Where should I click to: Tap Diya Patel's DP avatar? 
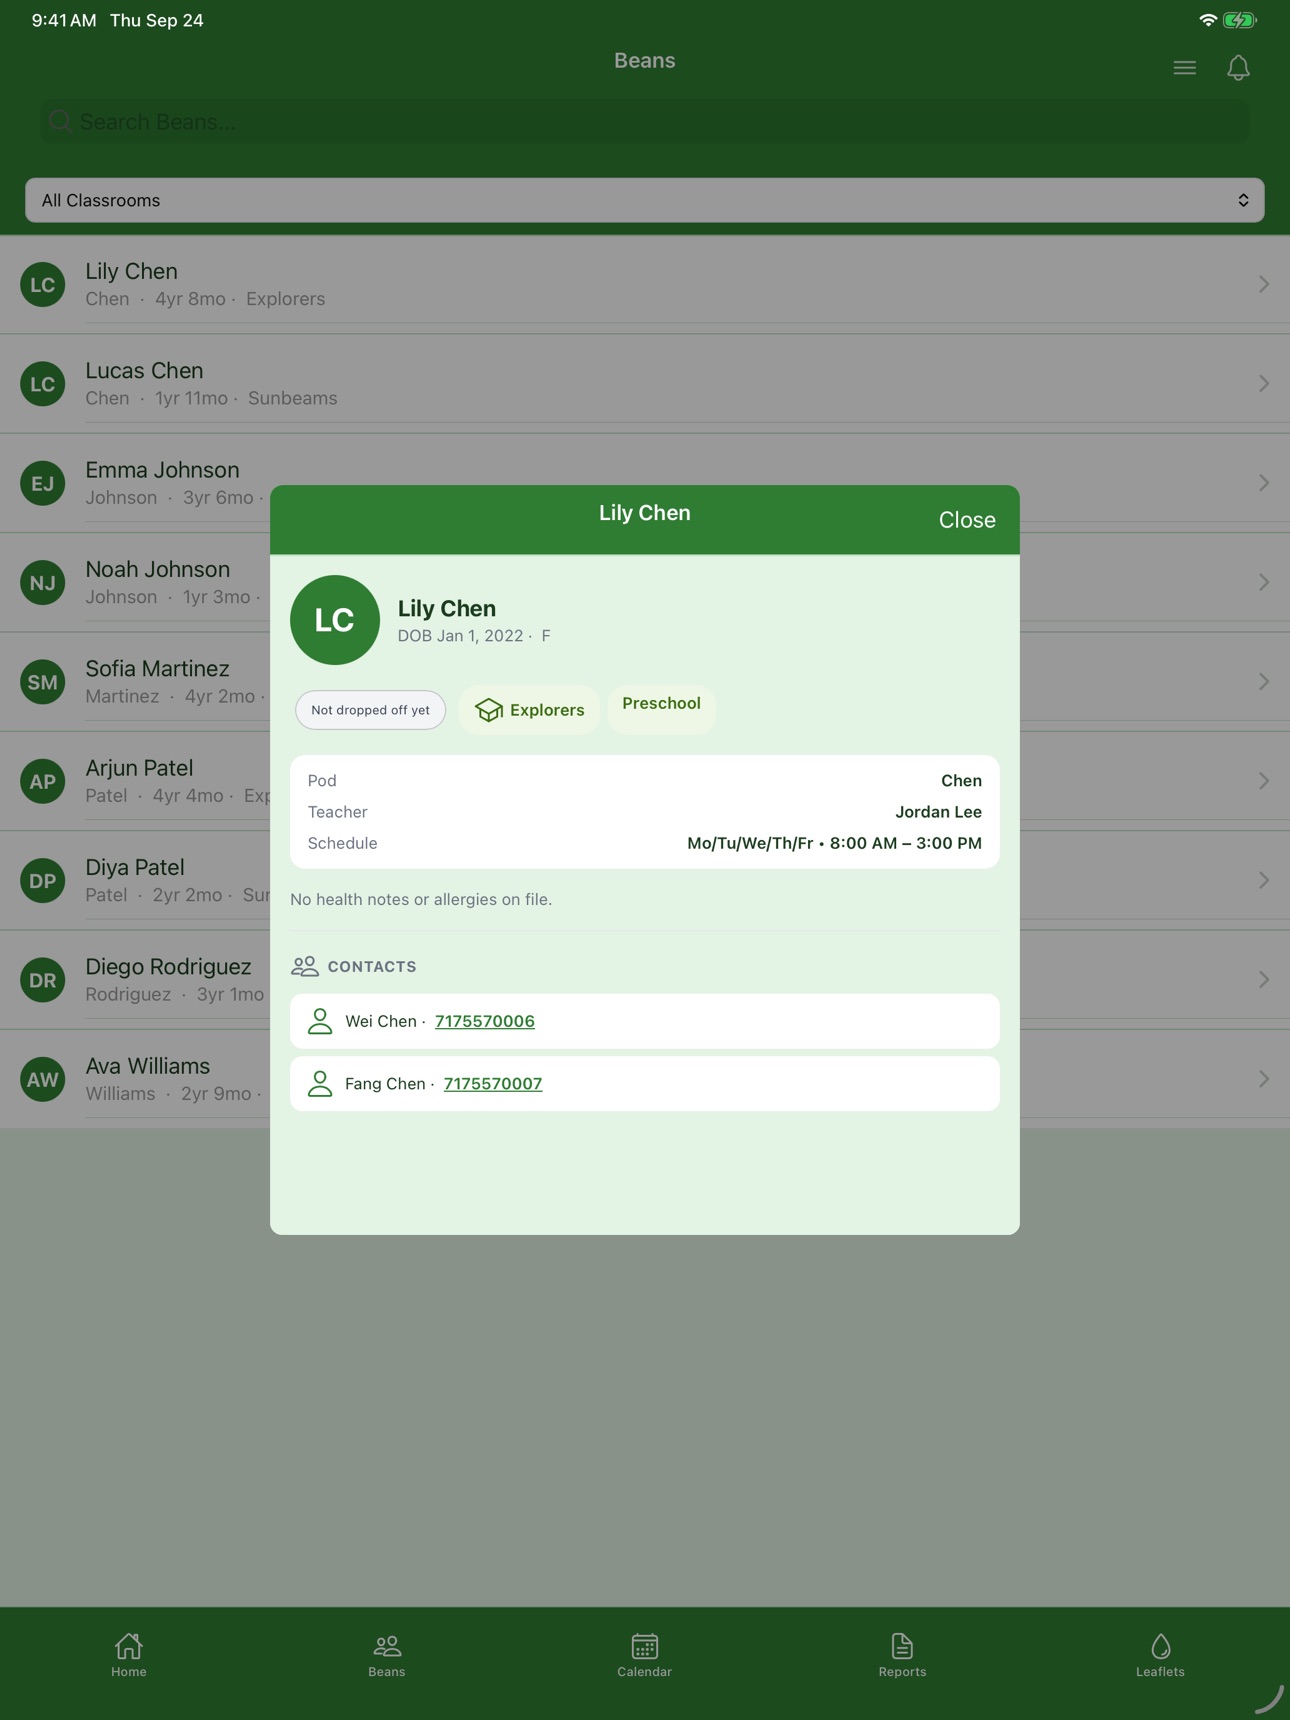tap(43, 880)
